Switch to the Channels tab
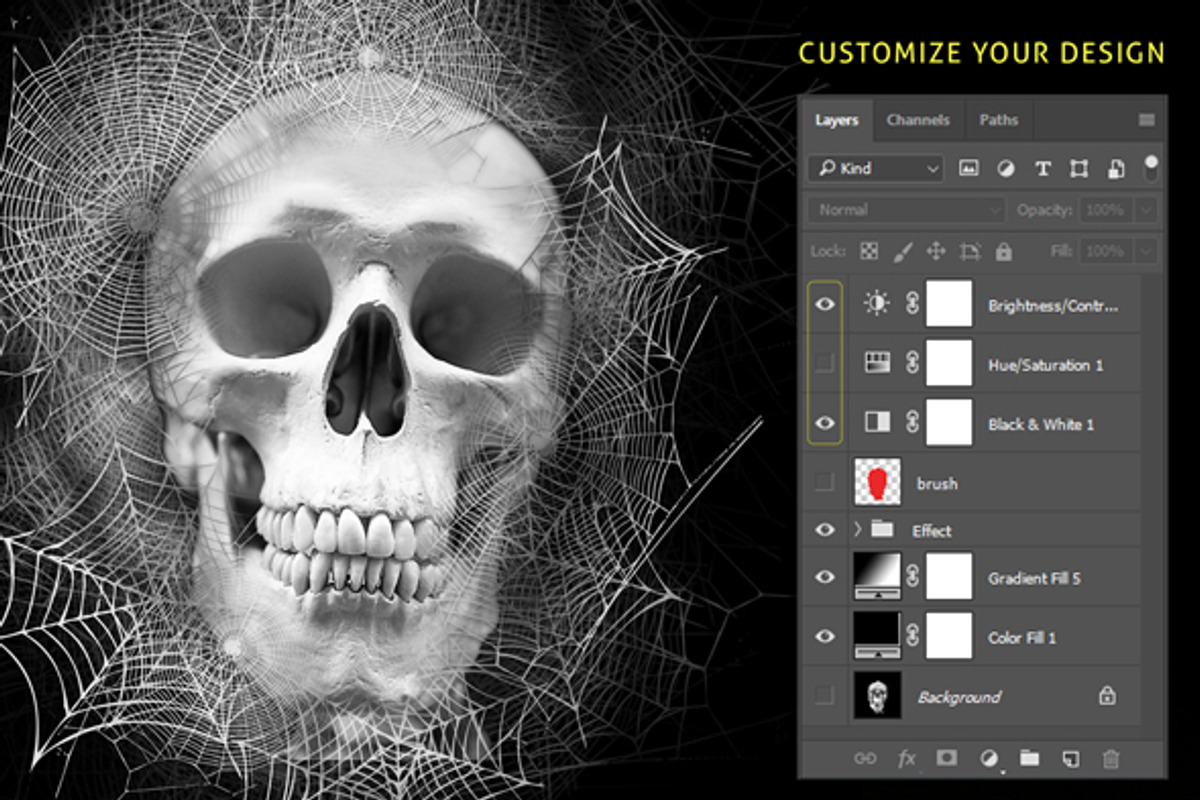1200x800 pixels. [x=918, y=120]
